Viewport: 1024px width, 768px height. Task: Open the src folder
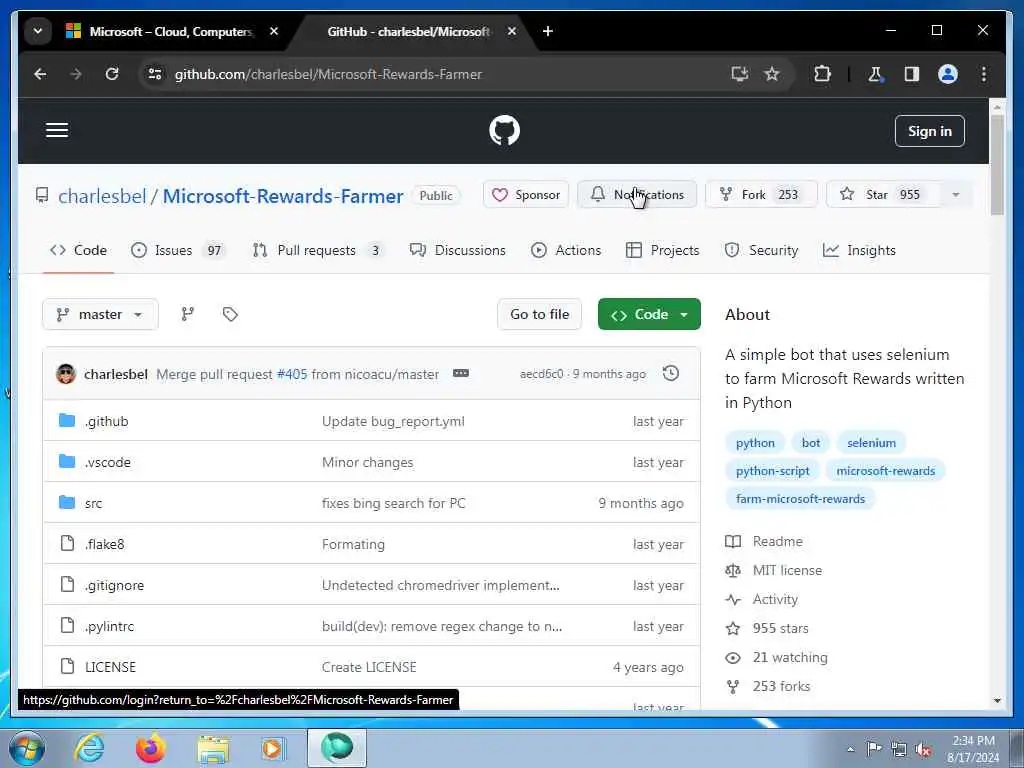pos(93,504)
